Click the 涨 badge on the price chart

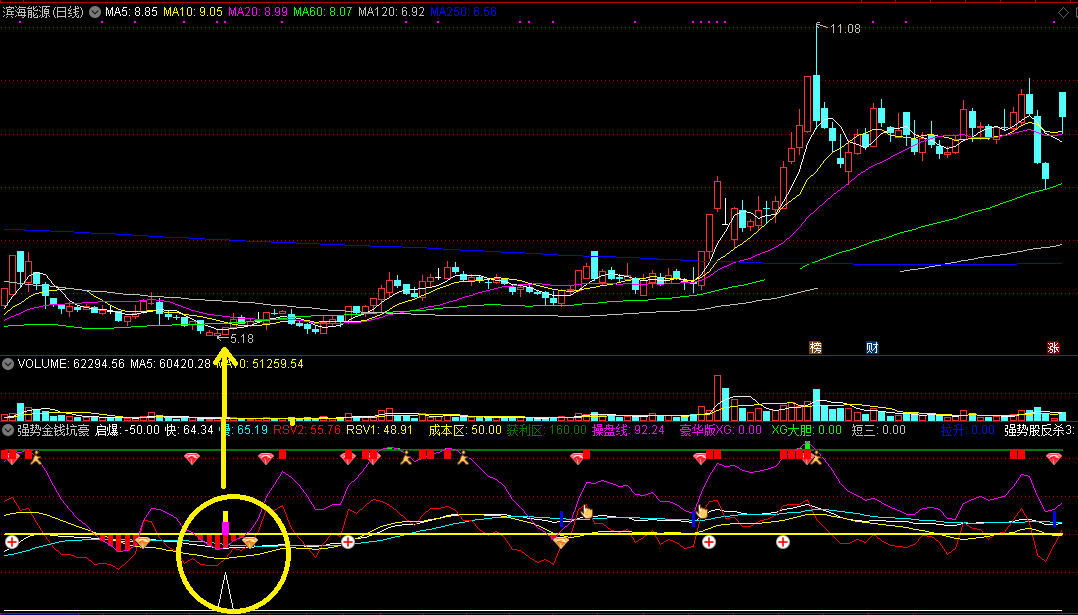[1053, 348]
